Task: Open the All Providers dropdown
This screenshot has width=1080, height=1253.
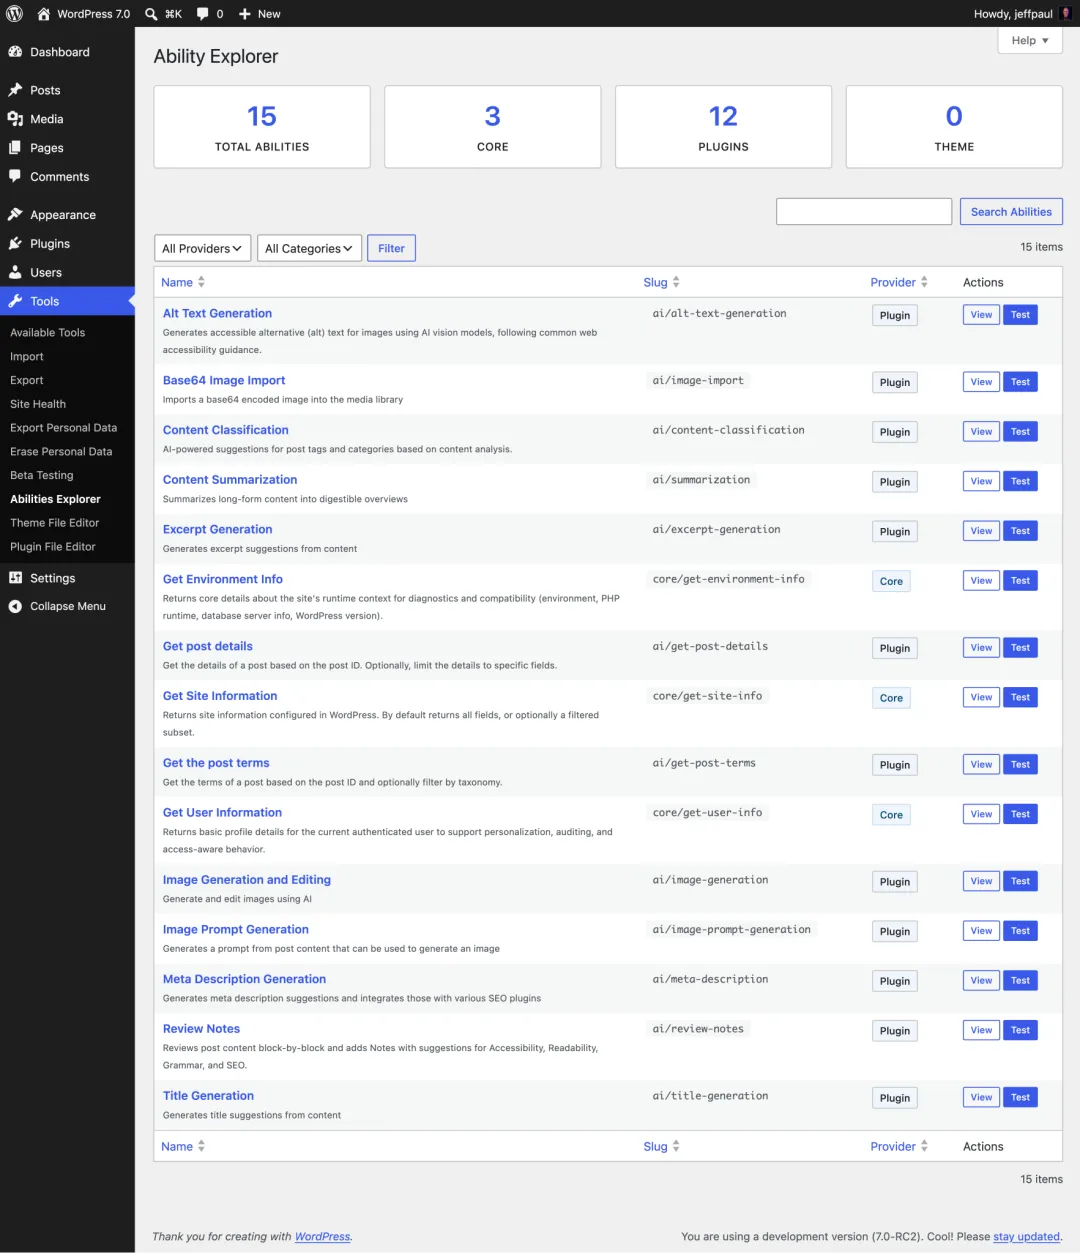Action: (x=203, y=248)
